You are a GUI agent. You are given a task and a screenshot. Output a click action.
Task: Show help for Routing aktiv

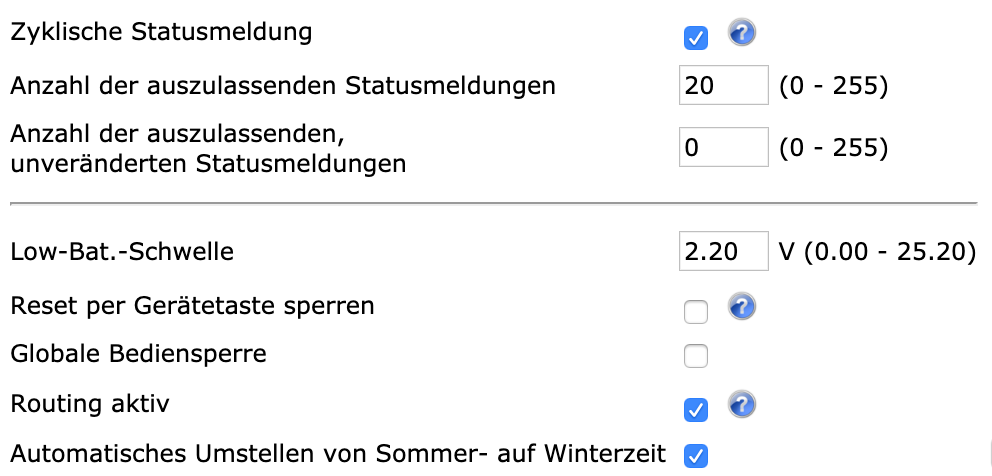click(741, 405)
